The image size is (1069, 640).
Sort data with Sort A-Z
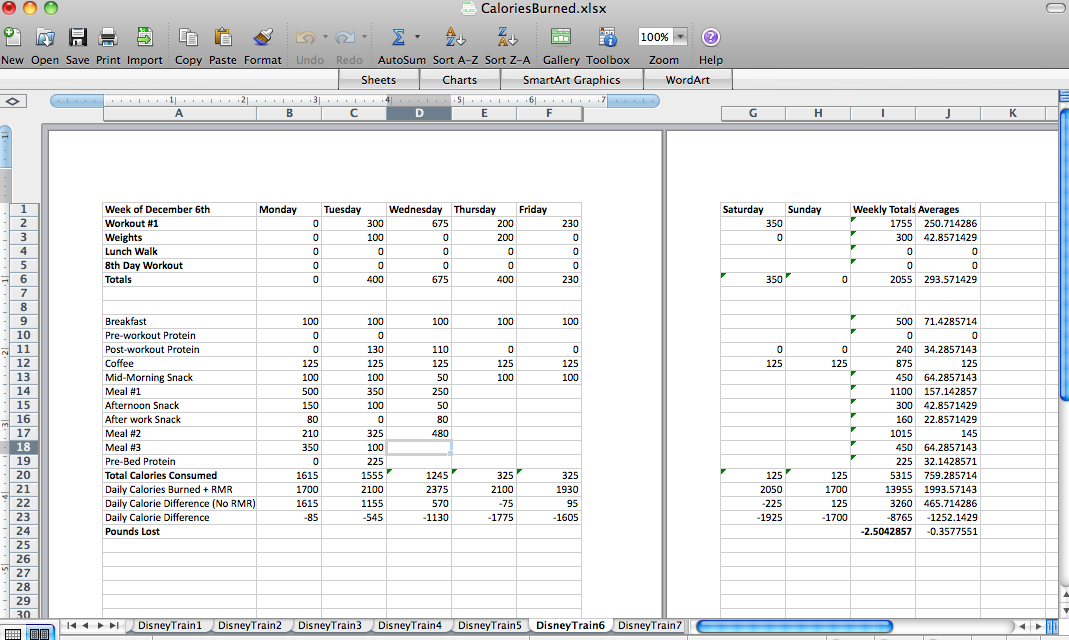pyautogui.click(x=455, y=38)
